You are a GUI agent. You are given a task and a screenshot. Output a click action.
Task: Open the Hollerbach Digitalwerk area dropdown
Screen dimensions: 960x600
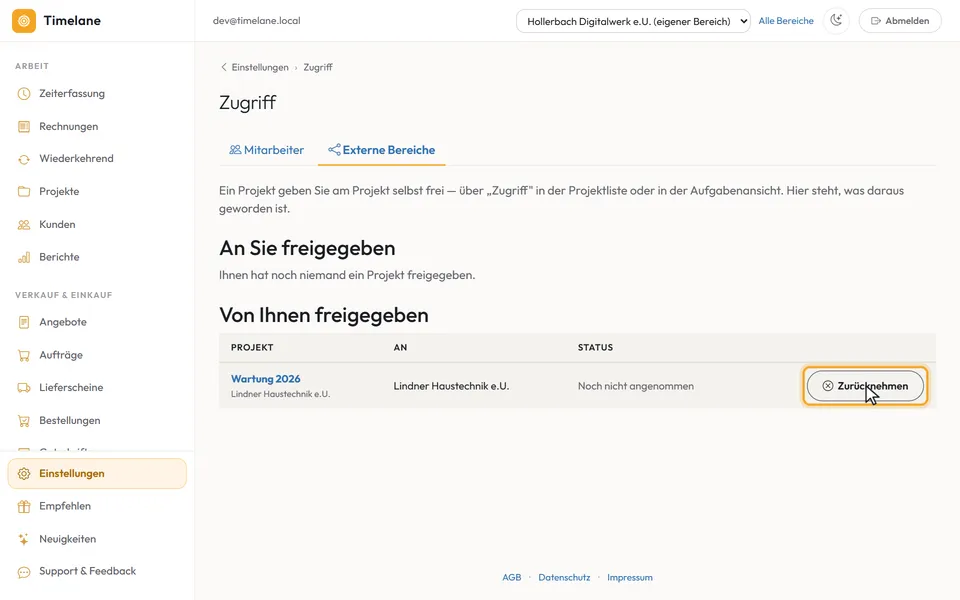pos(633,21)
